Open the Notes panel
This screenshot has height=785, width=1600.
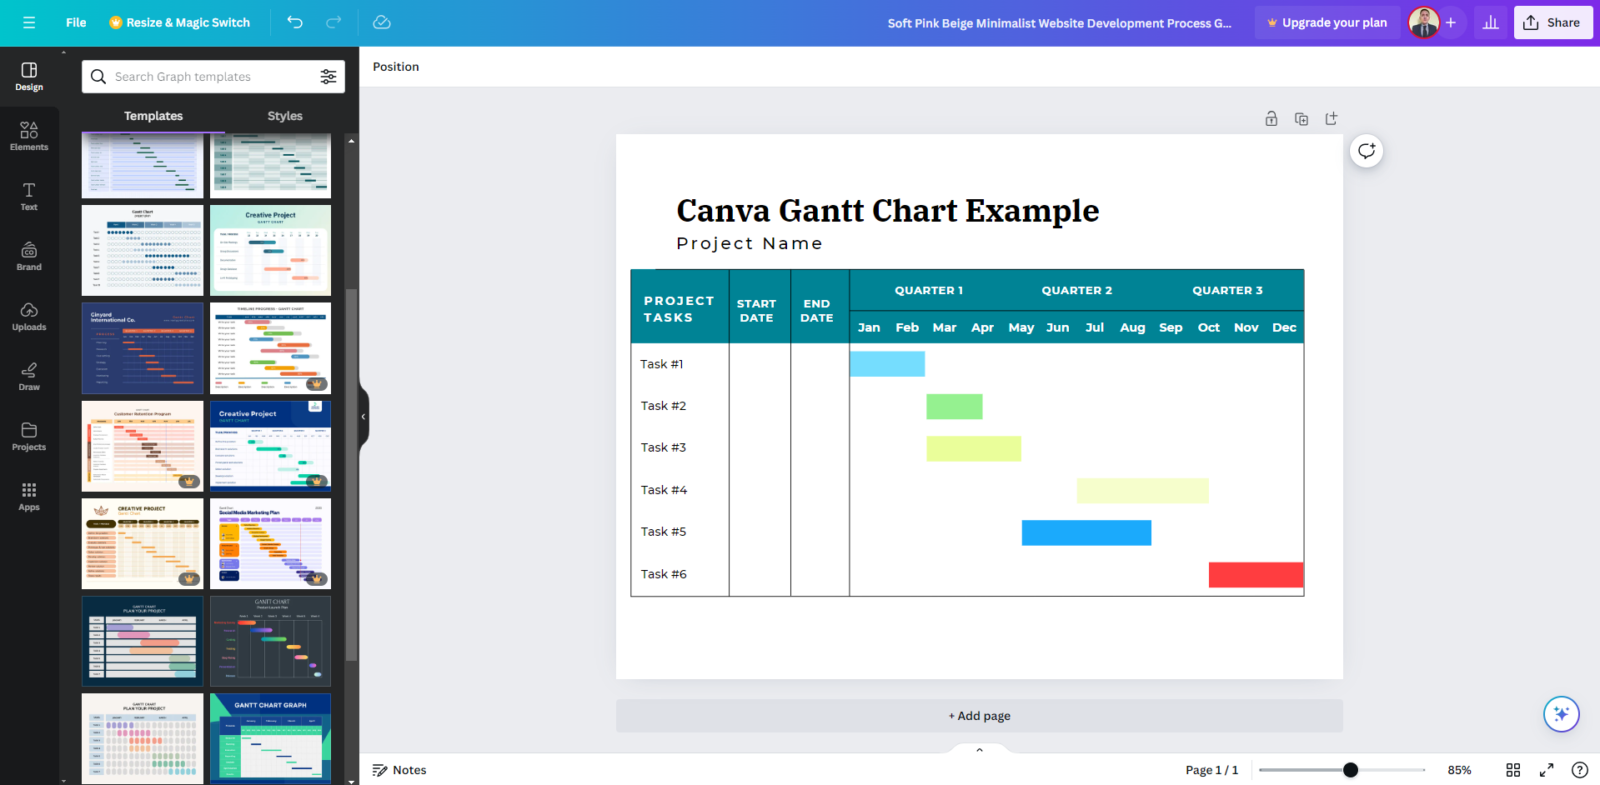(x=400, y=770)
